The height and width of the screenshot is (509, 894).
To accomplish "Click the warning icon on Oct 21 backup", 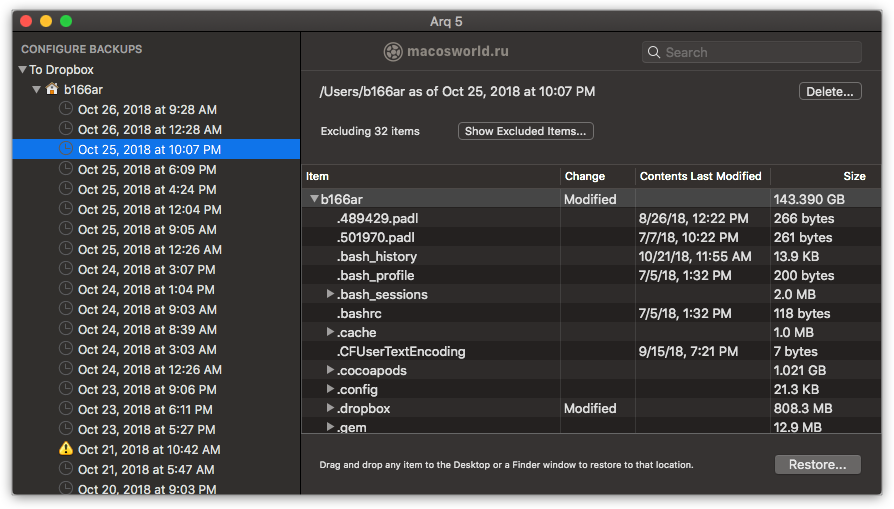I will pos(66,449).
